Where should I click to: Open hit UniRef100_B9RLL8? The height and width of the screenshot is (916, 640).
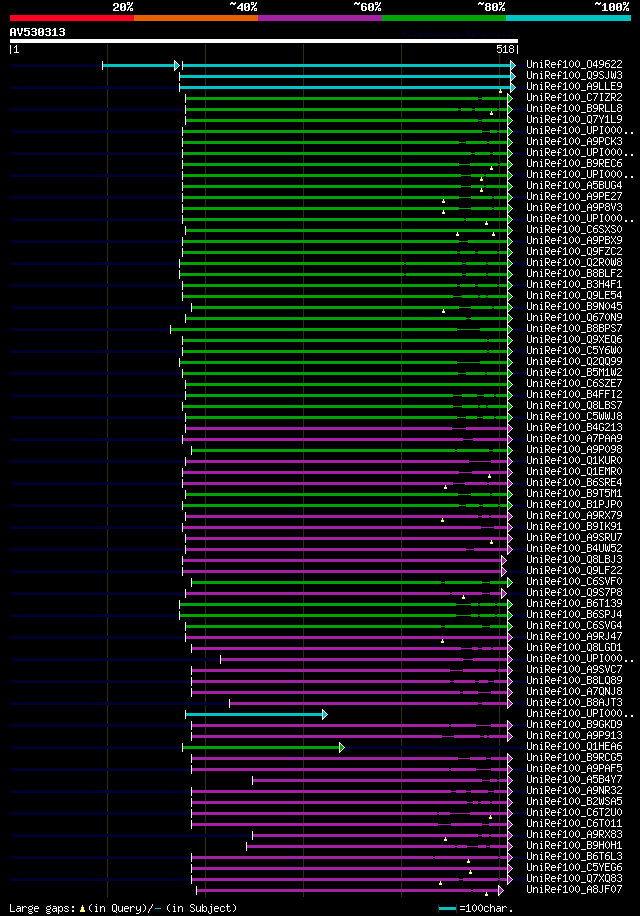(x=574, y=109)
